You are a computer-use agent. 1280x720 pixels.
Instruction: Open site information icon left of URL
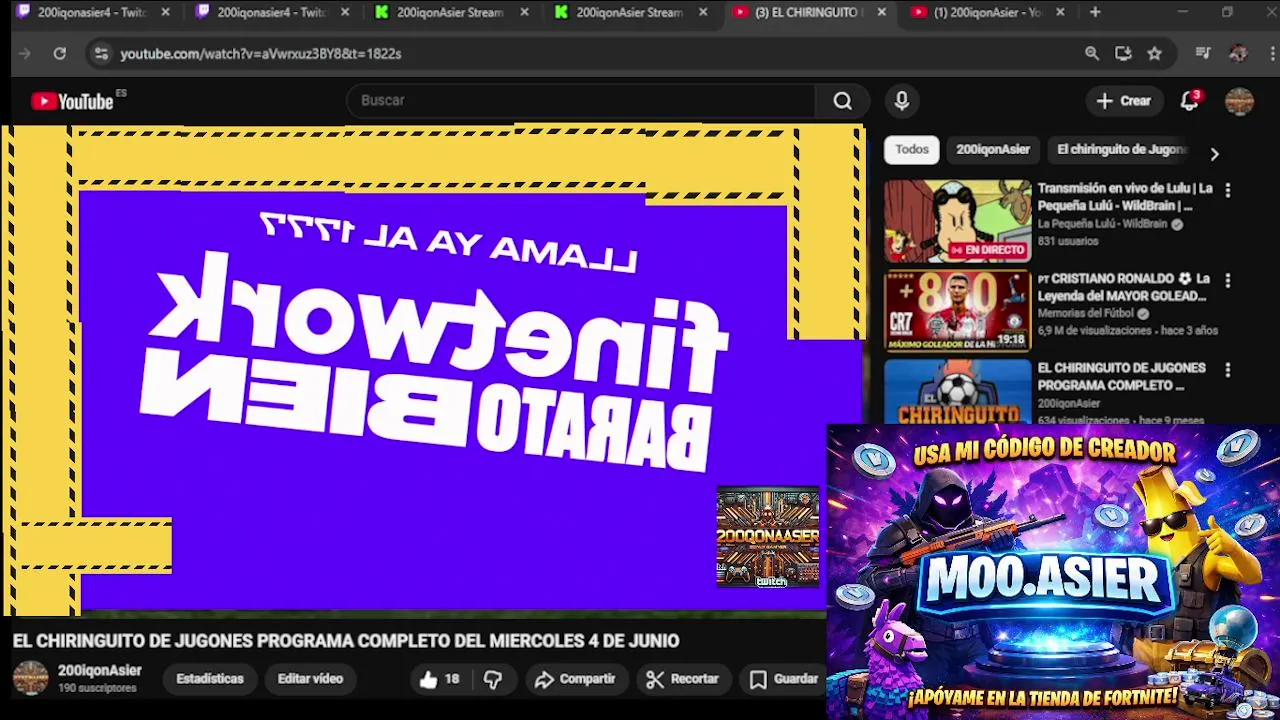click(x=101, y=53)
